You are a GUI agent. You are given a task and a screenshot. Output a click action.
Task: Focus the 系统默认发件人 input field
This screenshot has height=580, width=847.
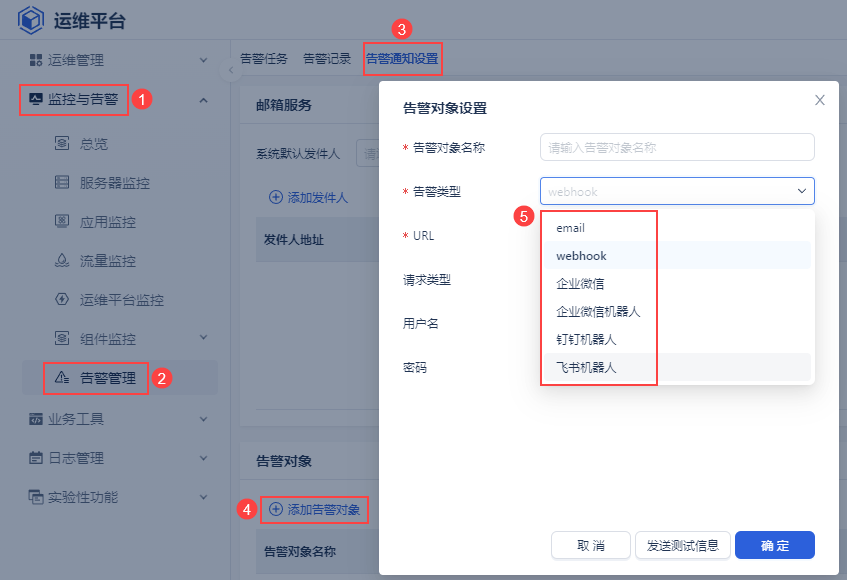tap(368, 153)
